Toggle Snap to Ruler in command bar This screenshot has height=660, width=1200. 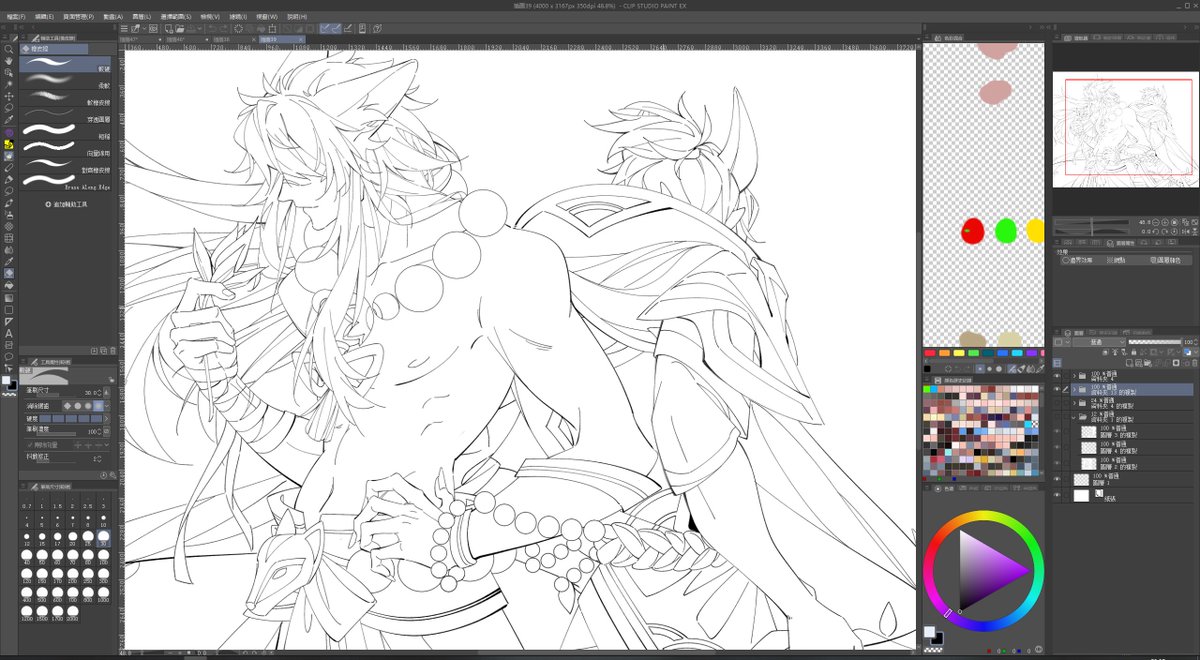pos(327,28)
